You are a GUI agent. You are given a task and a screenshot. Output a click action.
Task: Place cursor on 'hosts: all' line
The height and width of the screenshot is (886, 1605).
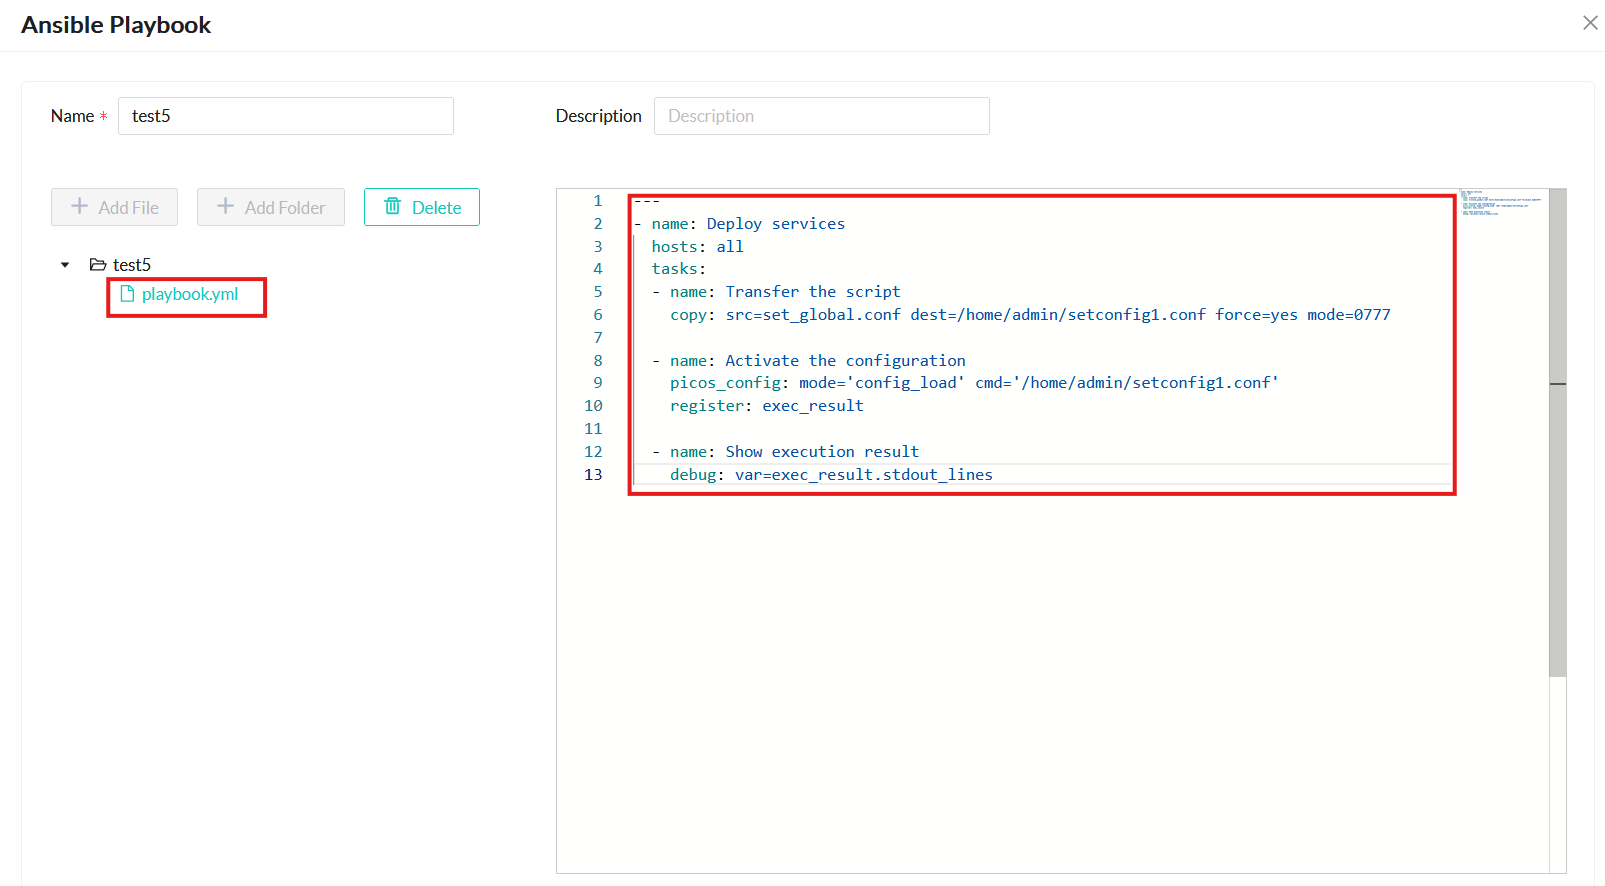point(697,247)
